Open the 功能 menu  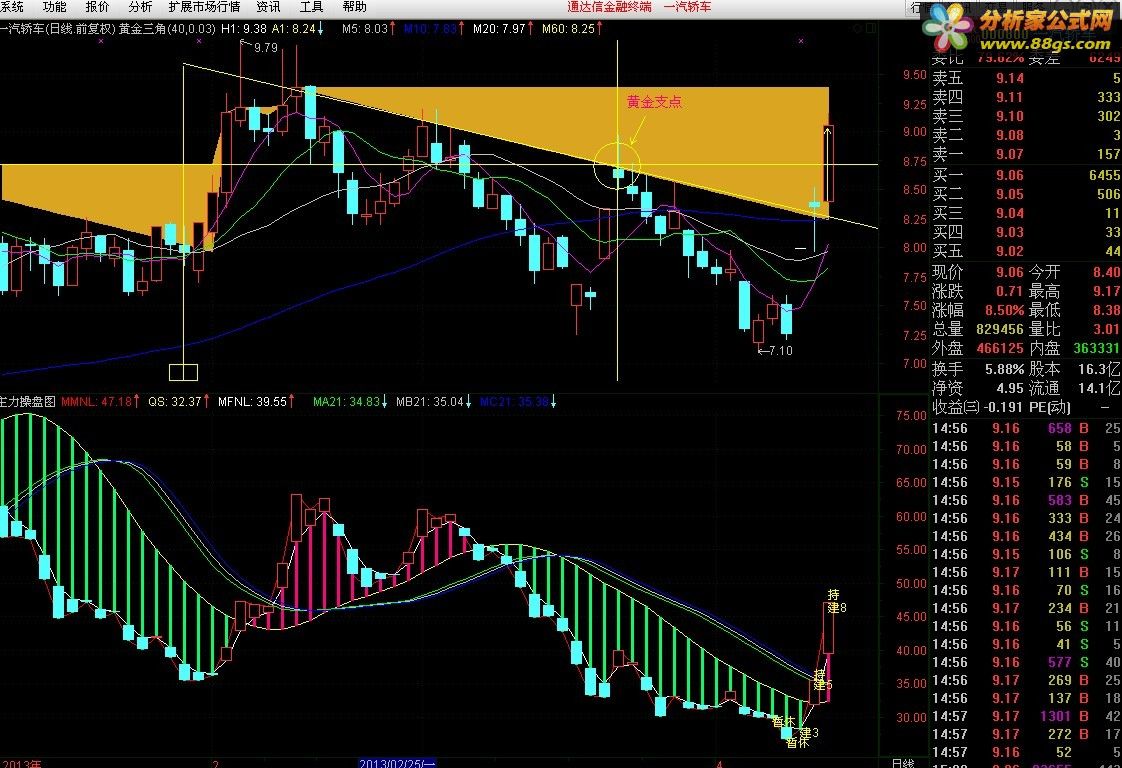tap(54, 7)
